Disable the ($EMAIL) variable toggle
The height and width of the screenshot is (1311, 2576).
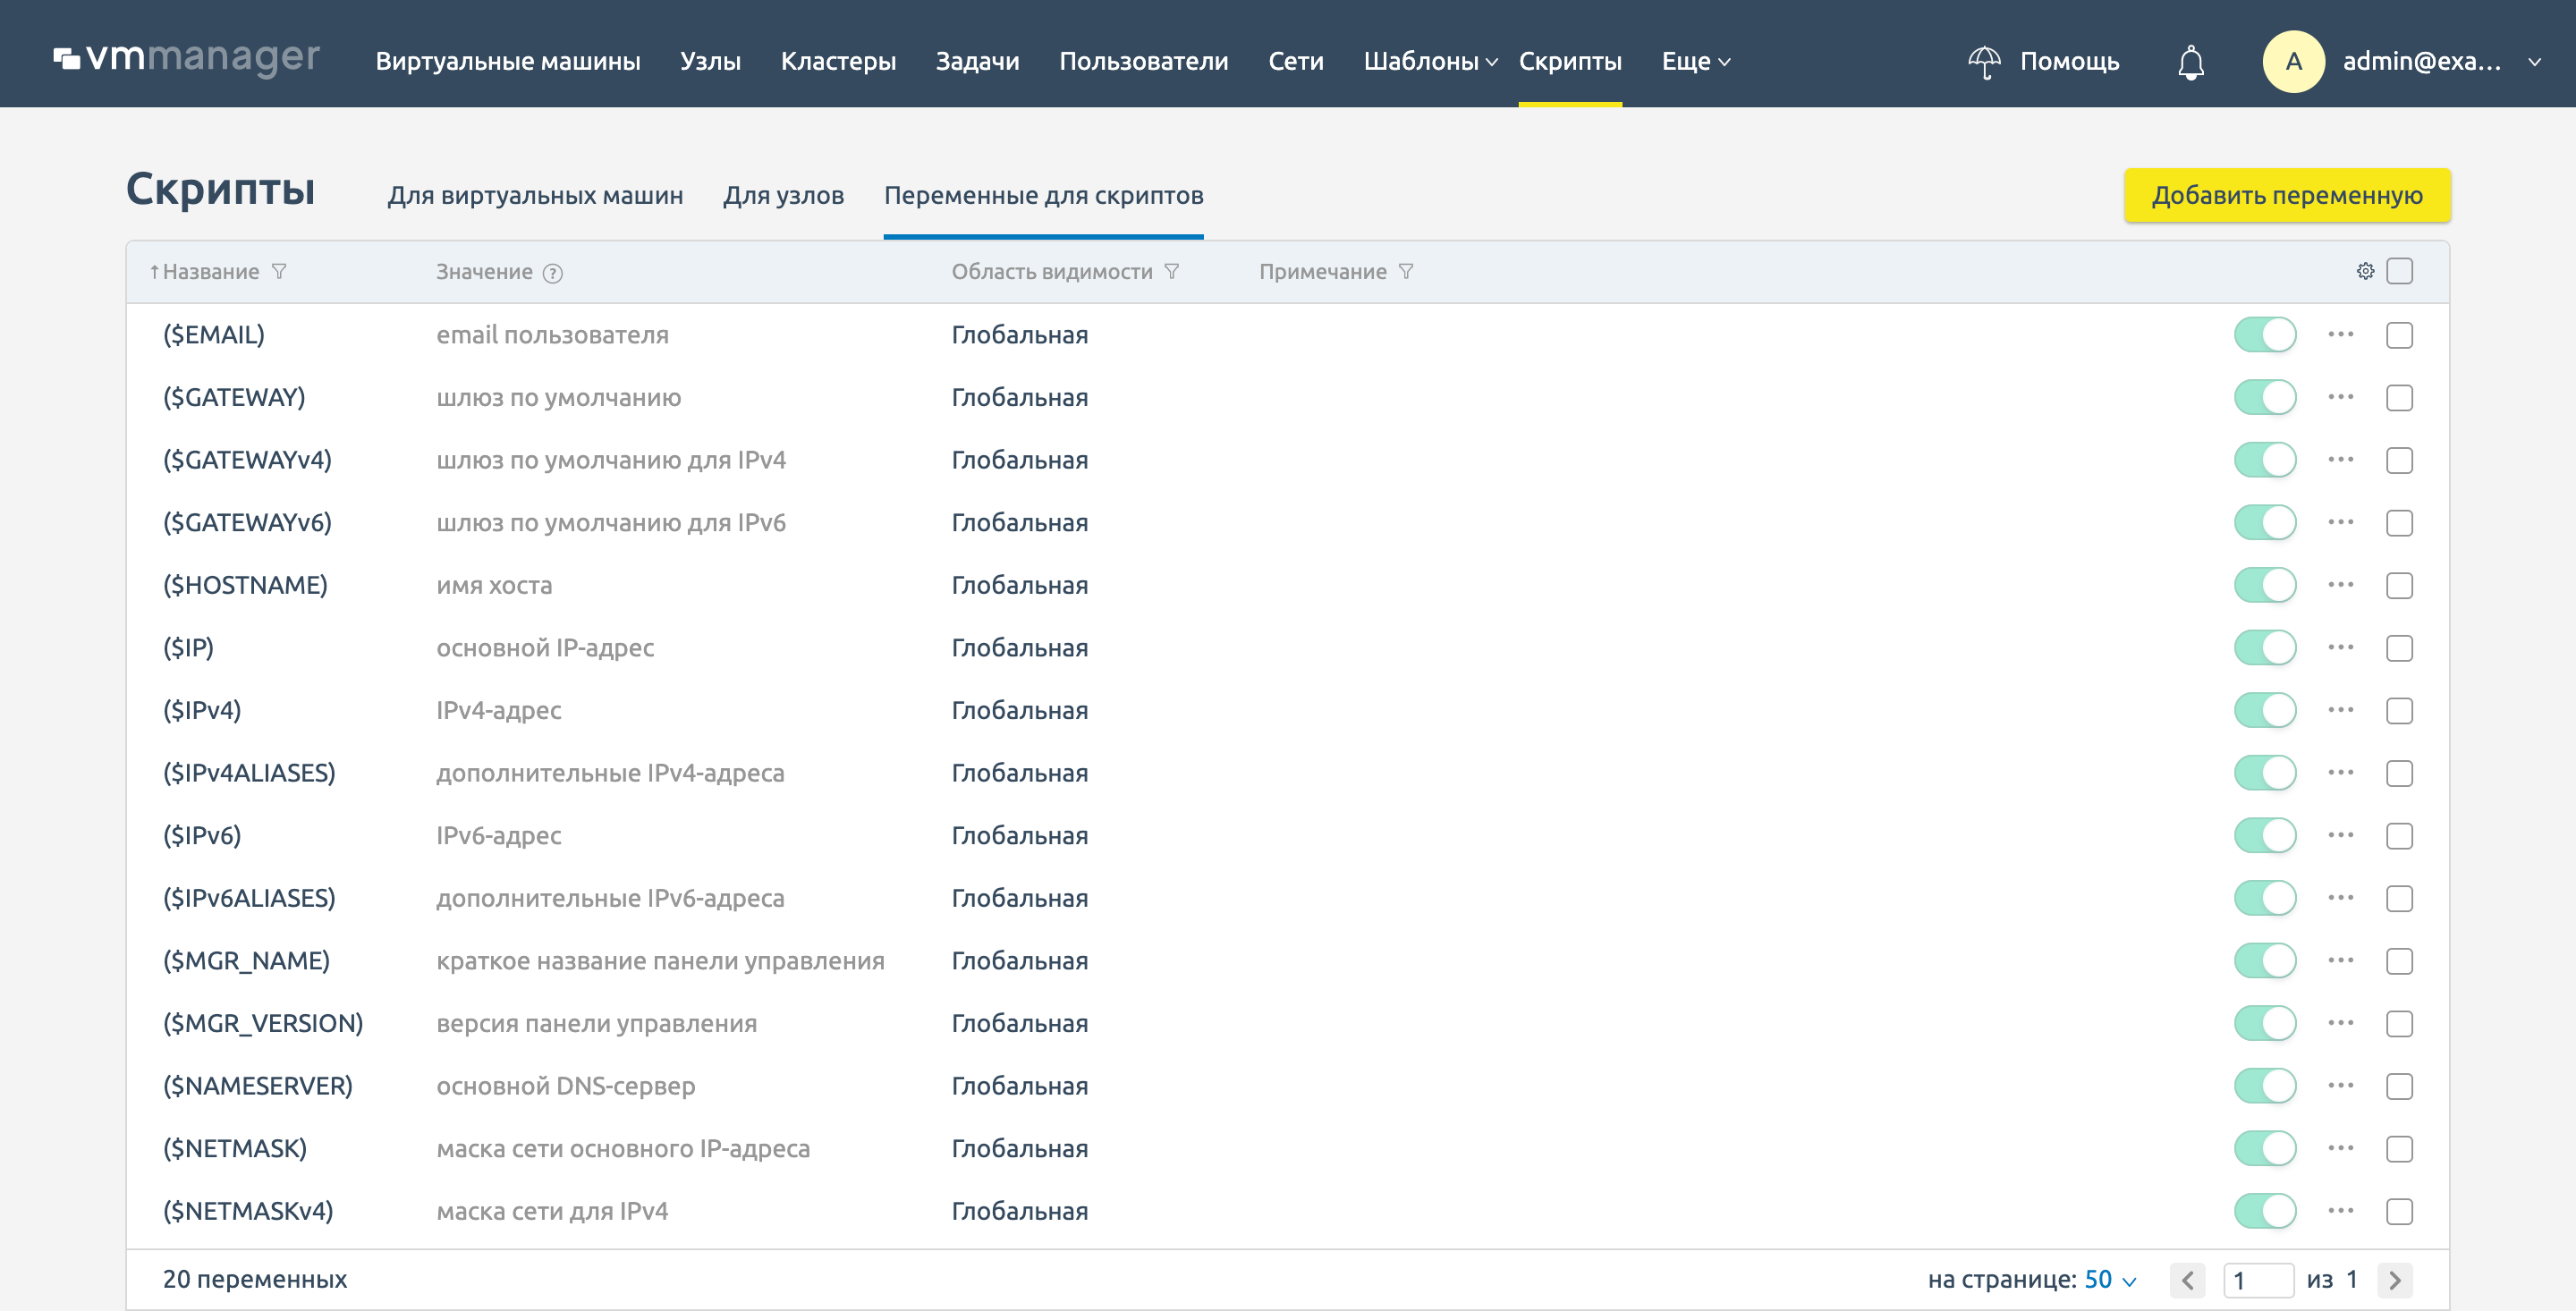coord(2265,335)
